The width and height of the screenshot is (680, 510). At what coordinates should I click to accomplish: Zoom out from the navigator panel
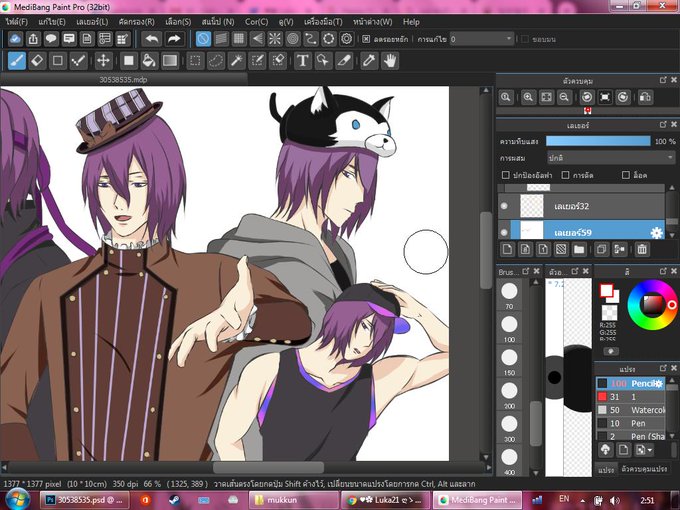564,97
